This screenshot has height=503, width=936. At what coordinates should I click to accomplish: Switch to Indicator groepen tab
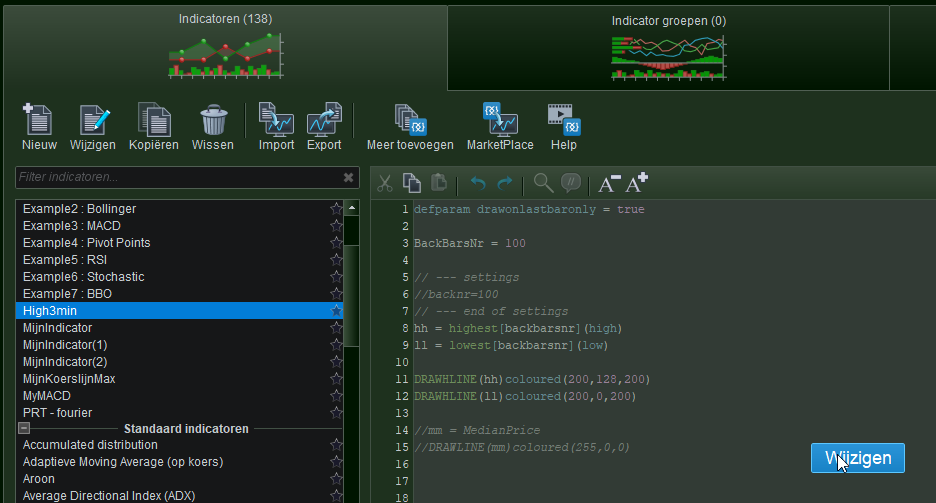tap(668, 45)
